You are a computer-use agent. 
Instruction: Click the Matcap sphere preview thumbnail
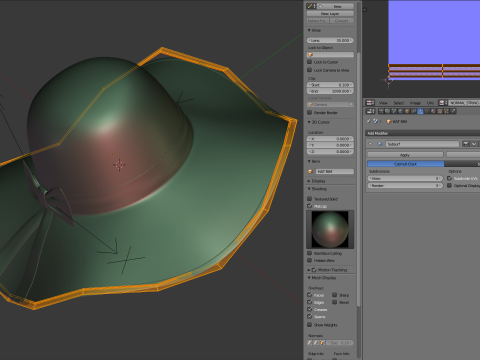(x=330, y=229)
